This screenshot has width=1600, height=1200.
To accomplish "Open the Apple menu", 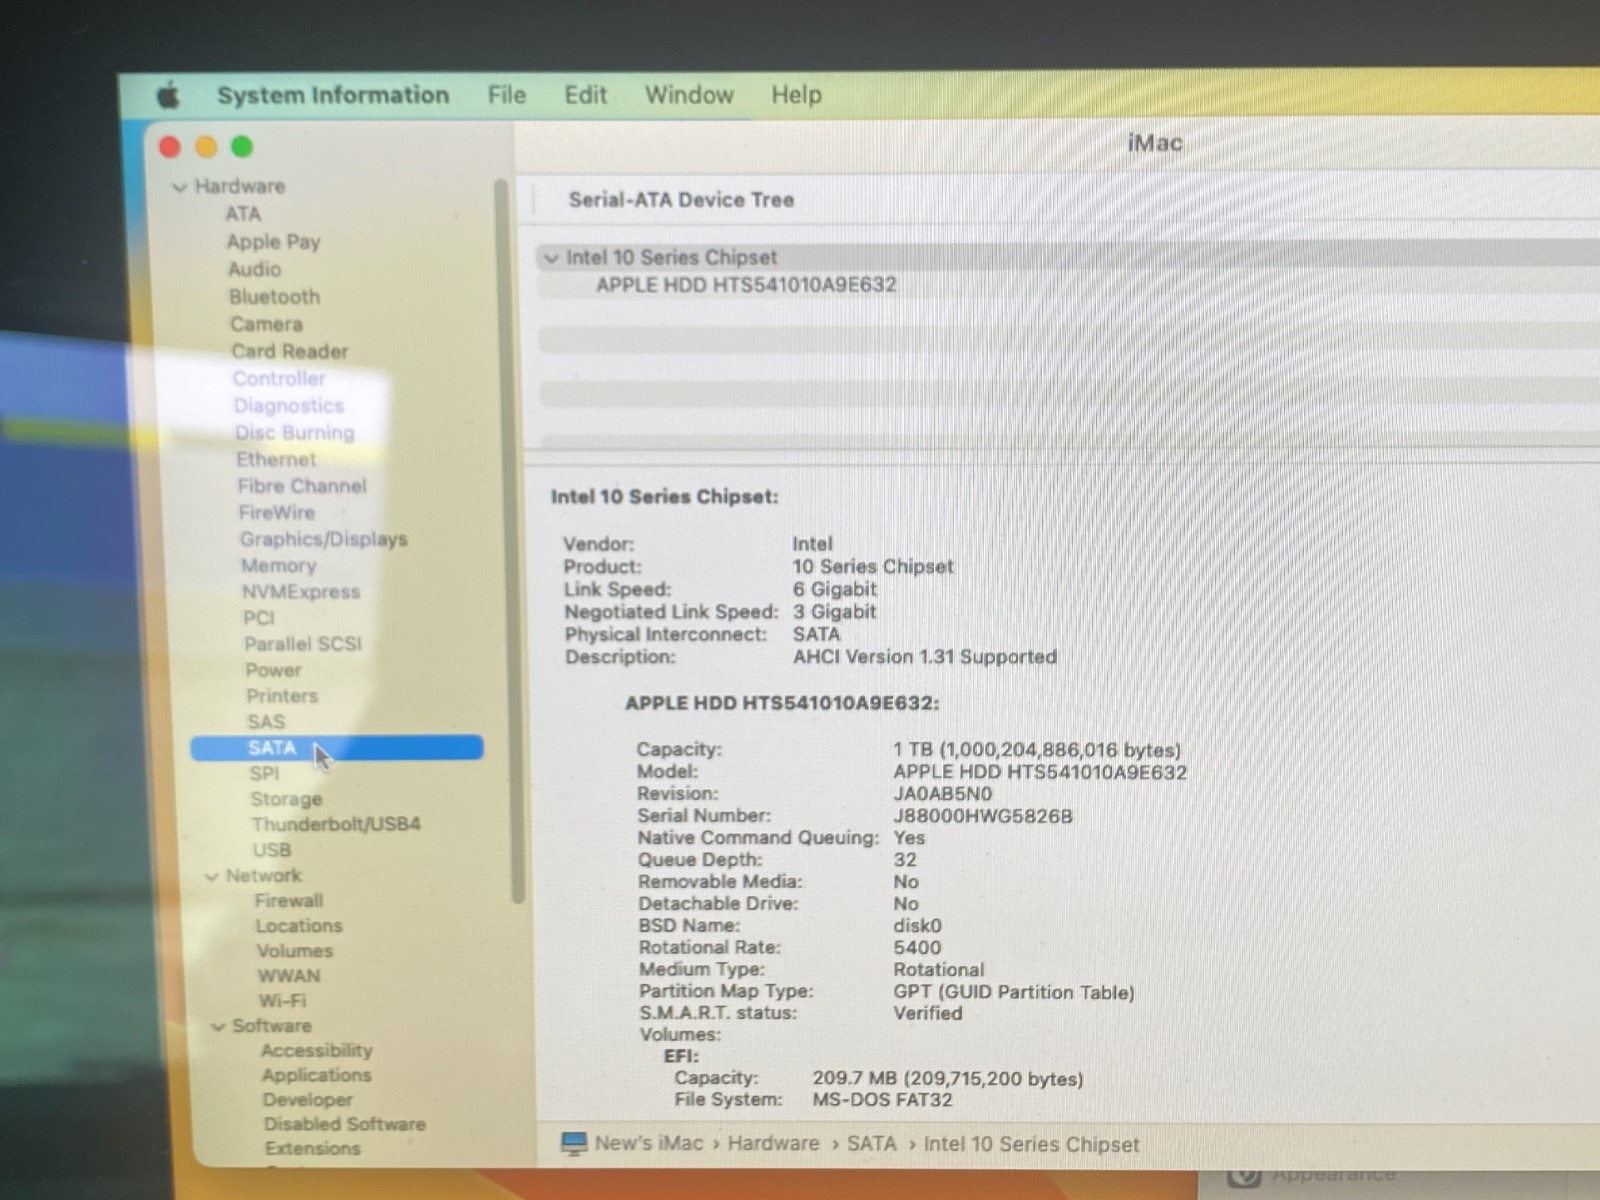I will pyautogui.click(x=168, y=95).
